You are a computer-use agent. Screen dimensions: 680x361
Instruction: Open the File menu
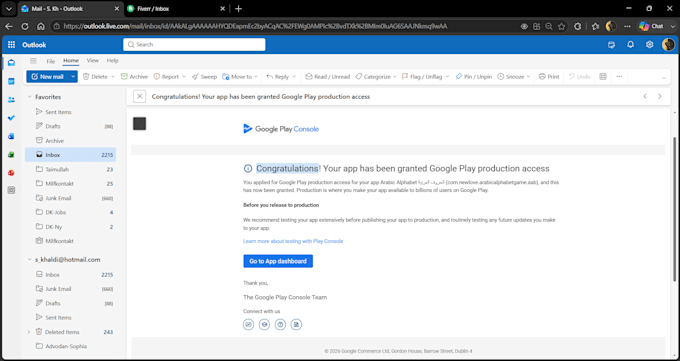click(x=51, y=61)
